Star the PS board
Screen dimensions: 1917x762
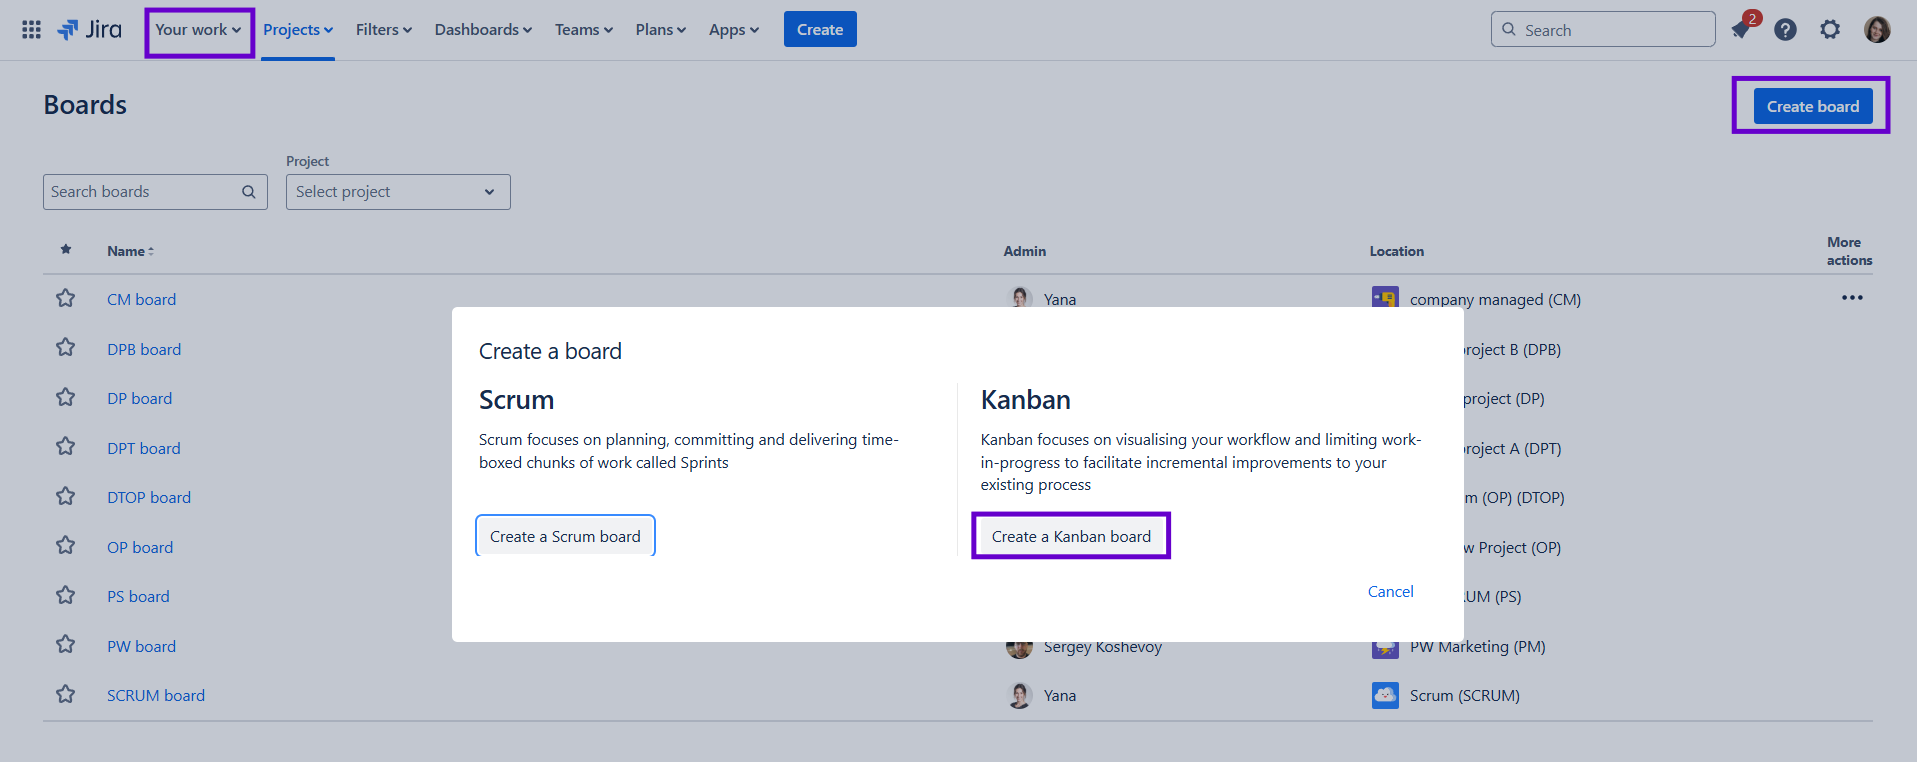66,595
